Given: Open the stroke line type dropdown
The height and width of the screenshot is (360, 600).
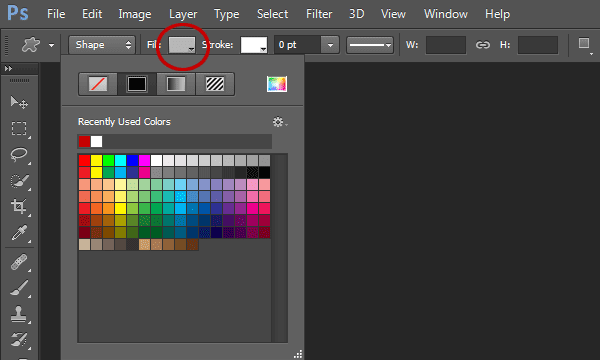Looking at the screenshot, I should pyautogui.click(x=370, y=45).
